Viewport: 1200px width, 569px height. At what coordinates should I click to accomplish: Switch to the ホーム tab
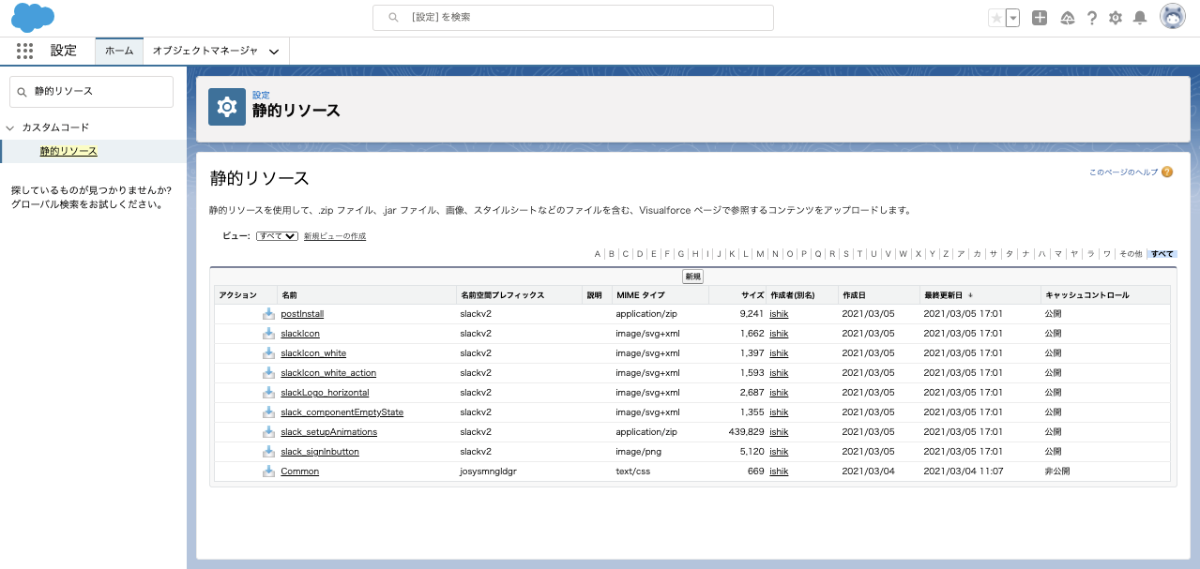click(119, 50)
